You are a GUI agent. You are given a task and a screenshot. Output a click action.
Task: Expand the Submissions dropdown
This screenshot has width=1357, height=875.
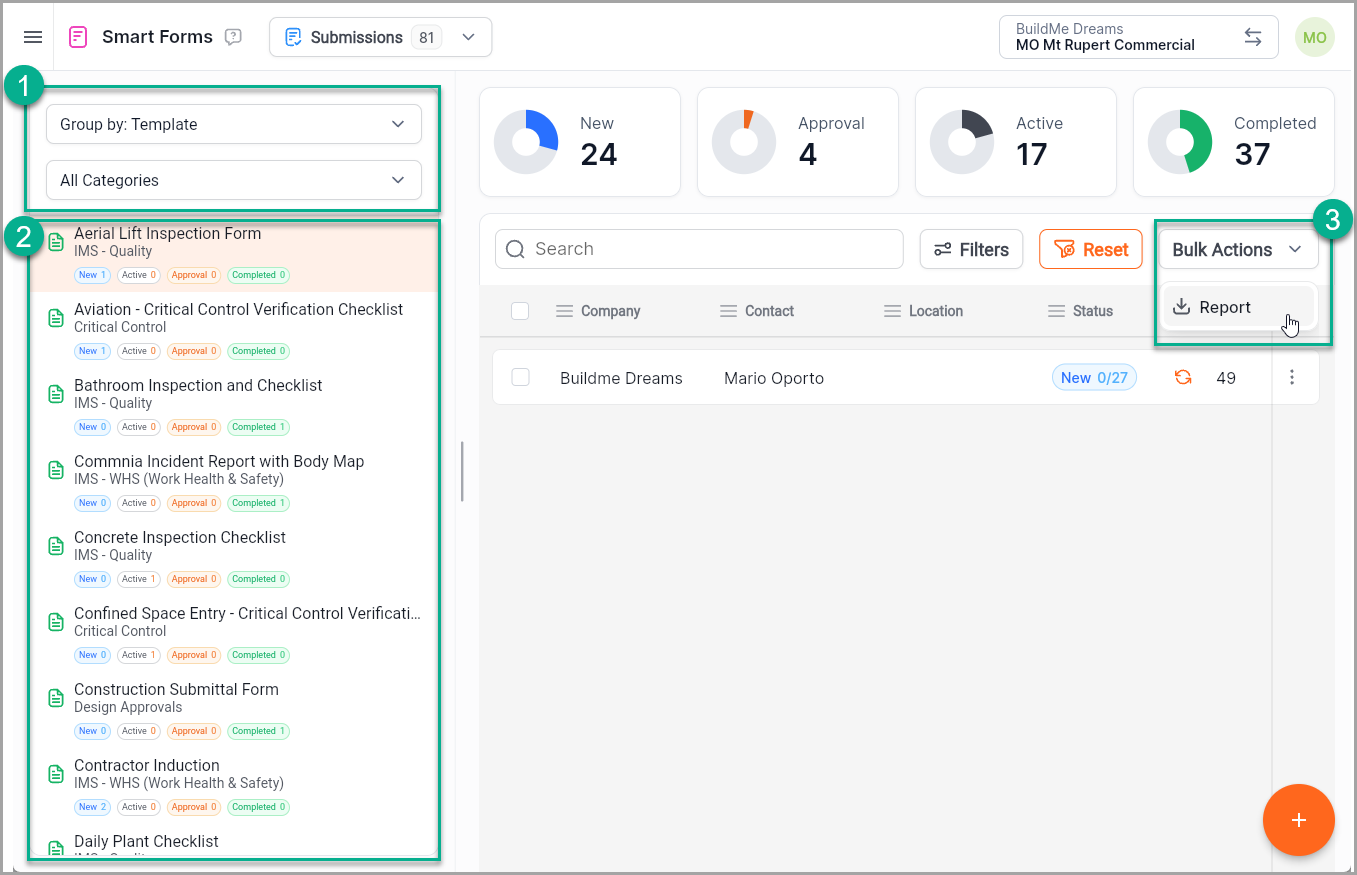pyautogui.click(x=380, y=37)
